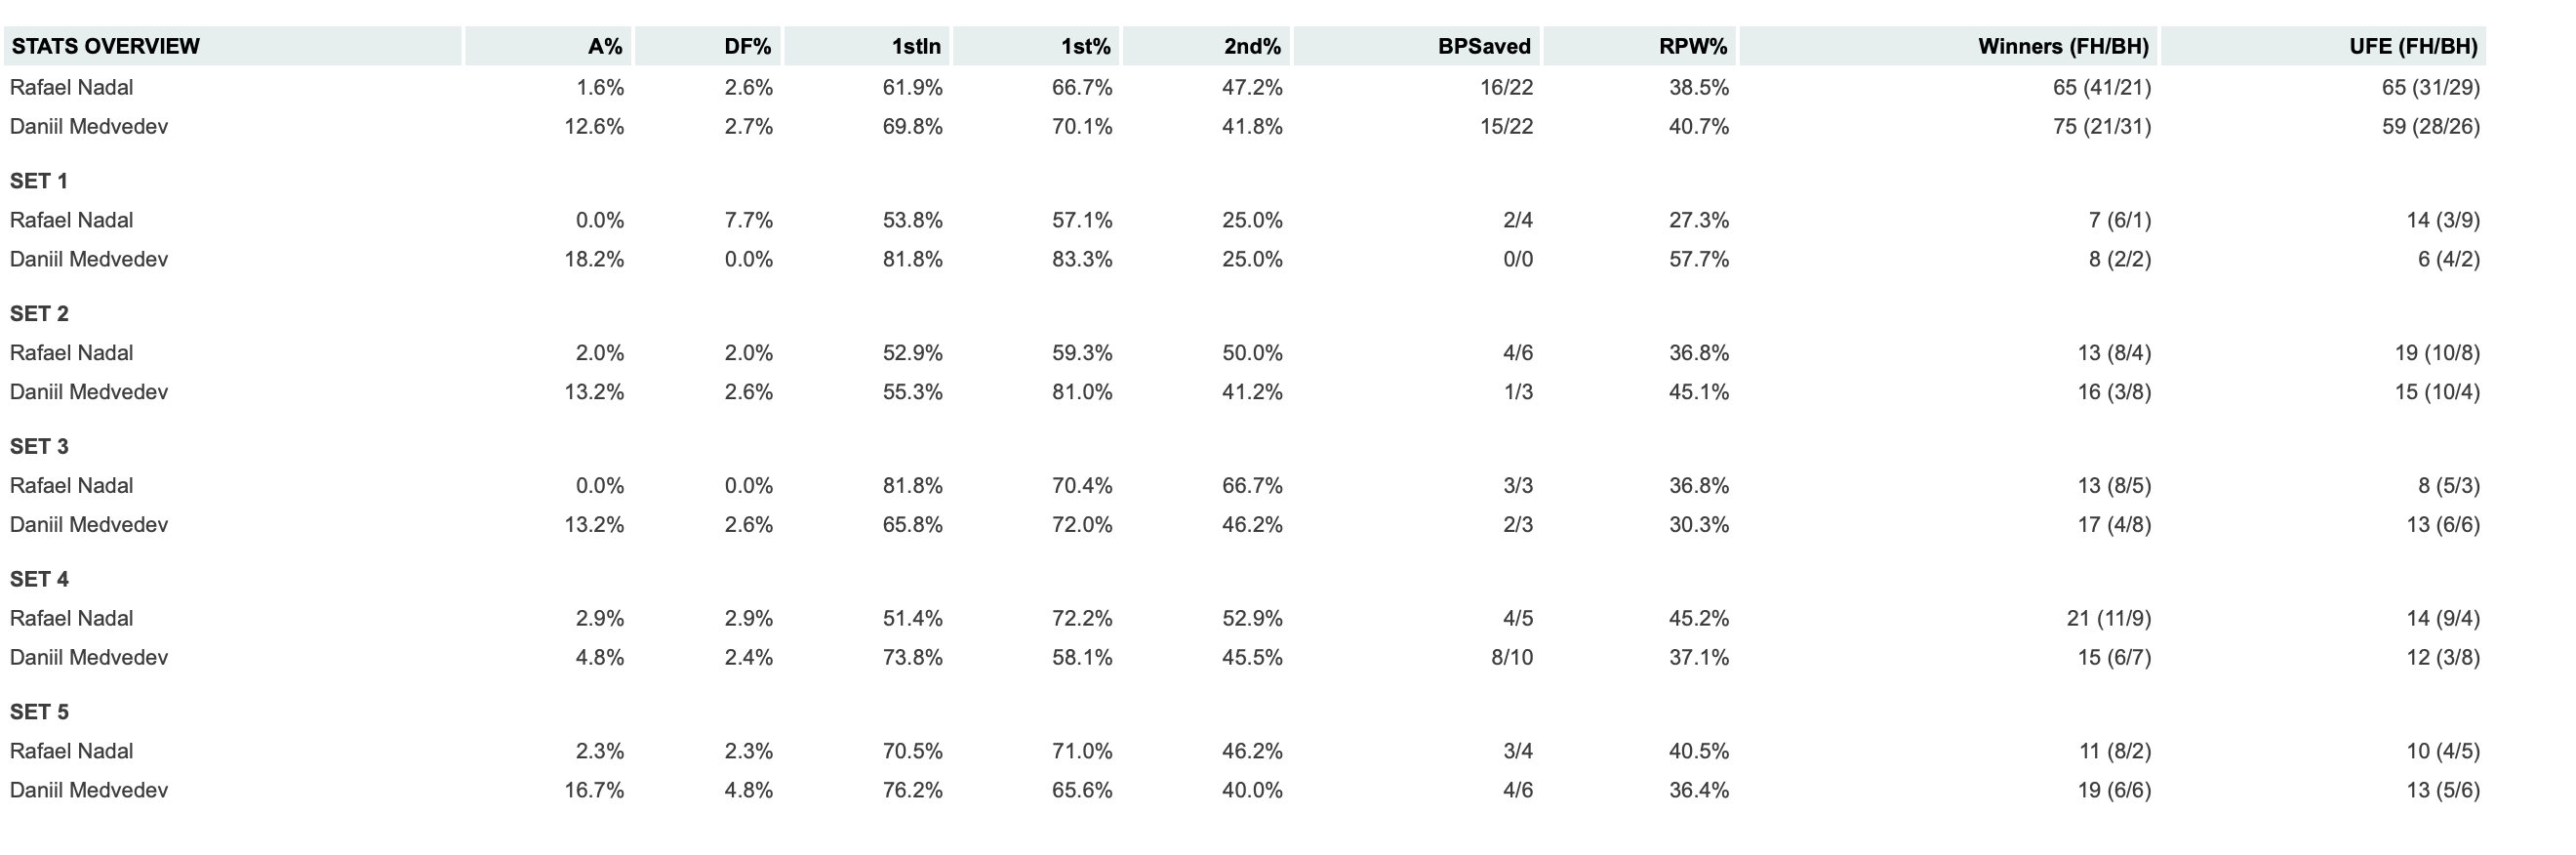2576x855 pixels.
Task: Click Medvedev's 12.6% overall ace percentage
Action: 594,127
